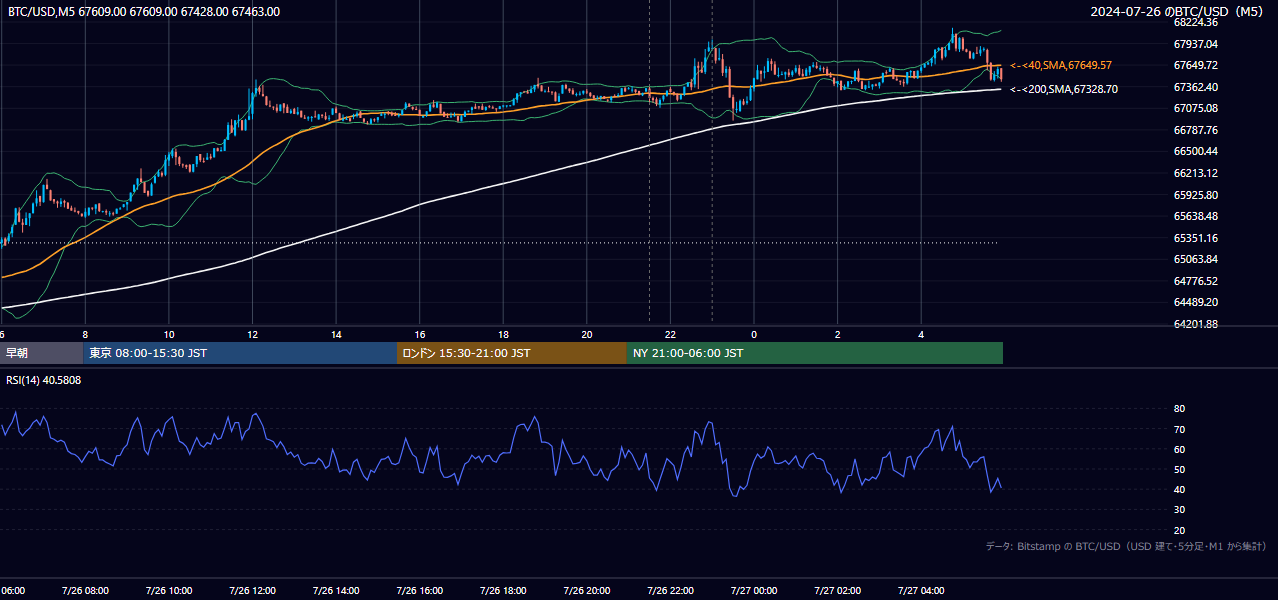Click price axis value 65063.84
The width and height of the screenshot is (1278, 600).
click(1196, 259)
